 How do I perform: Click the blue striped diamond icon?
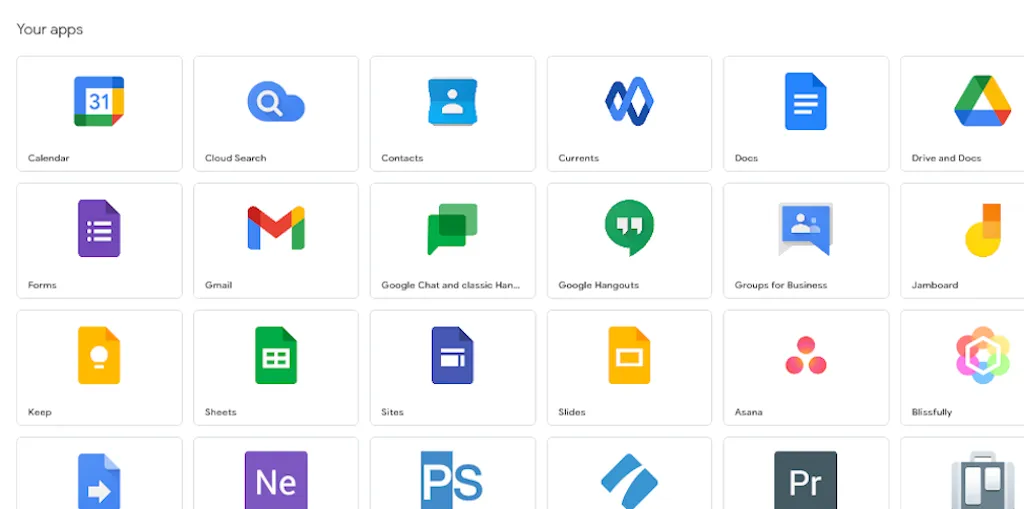click(629, 481)
